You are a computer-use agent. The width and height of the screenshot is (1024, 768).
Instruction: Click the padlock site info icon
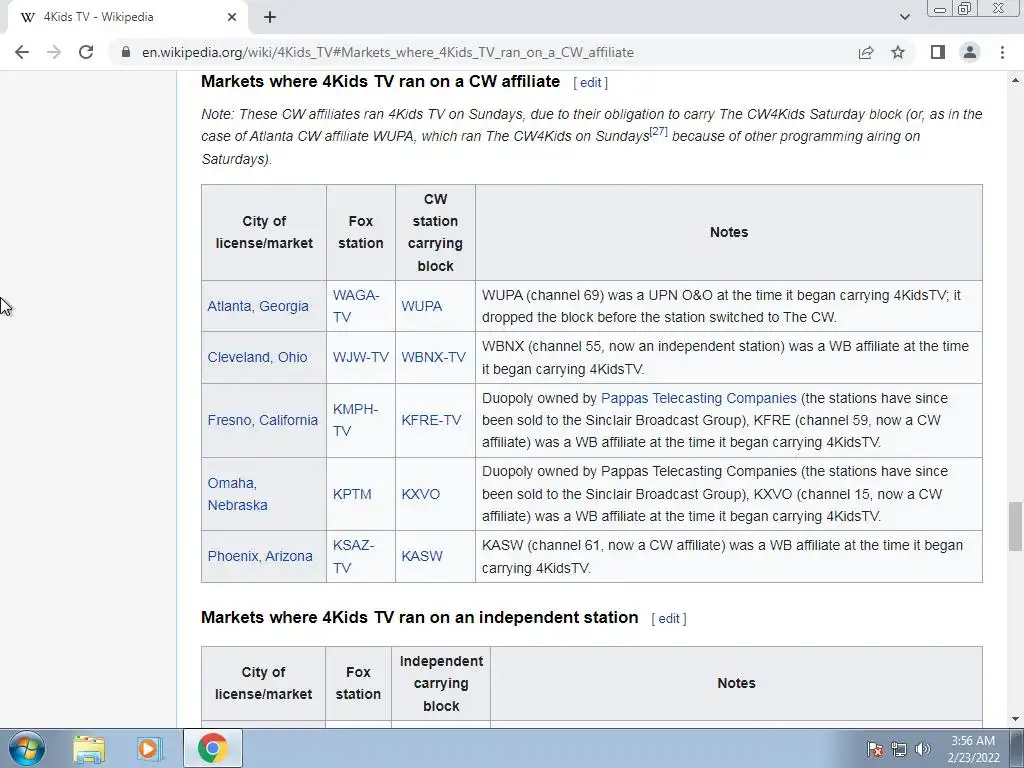coord(125,52)
